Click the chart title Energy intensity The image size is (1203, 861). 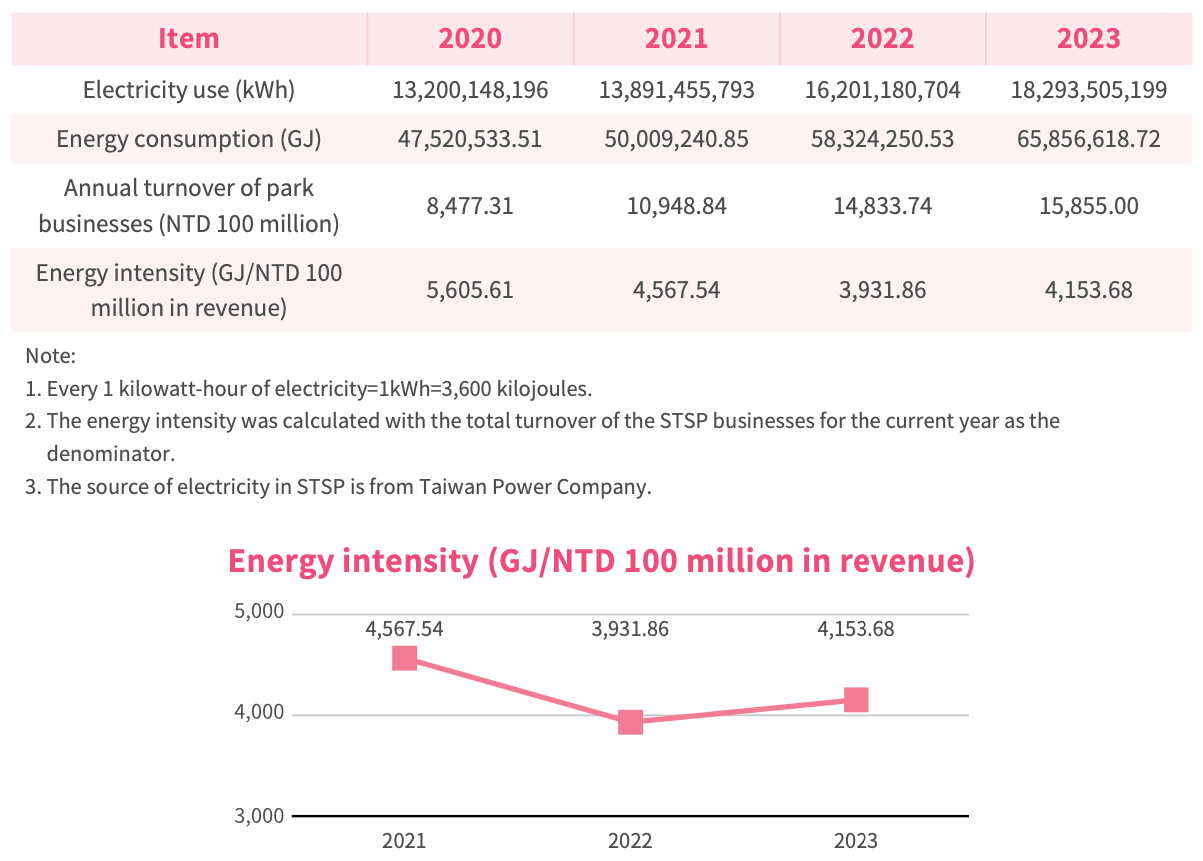(x=601, y=561)
